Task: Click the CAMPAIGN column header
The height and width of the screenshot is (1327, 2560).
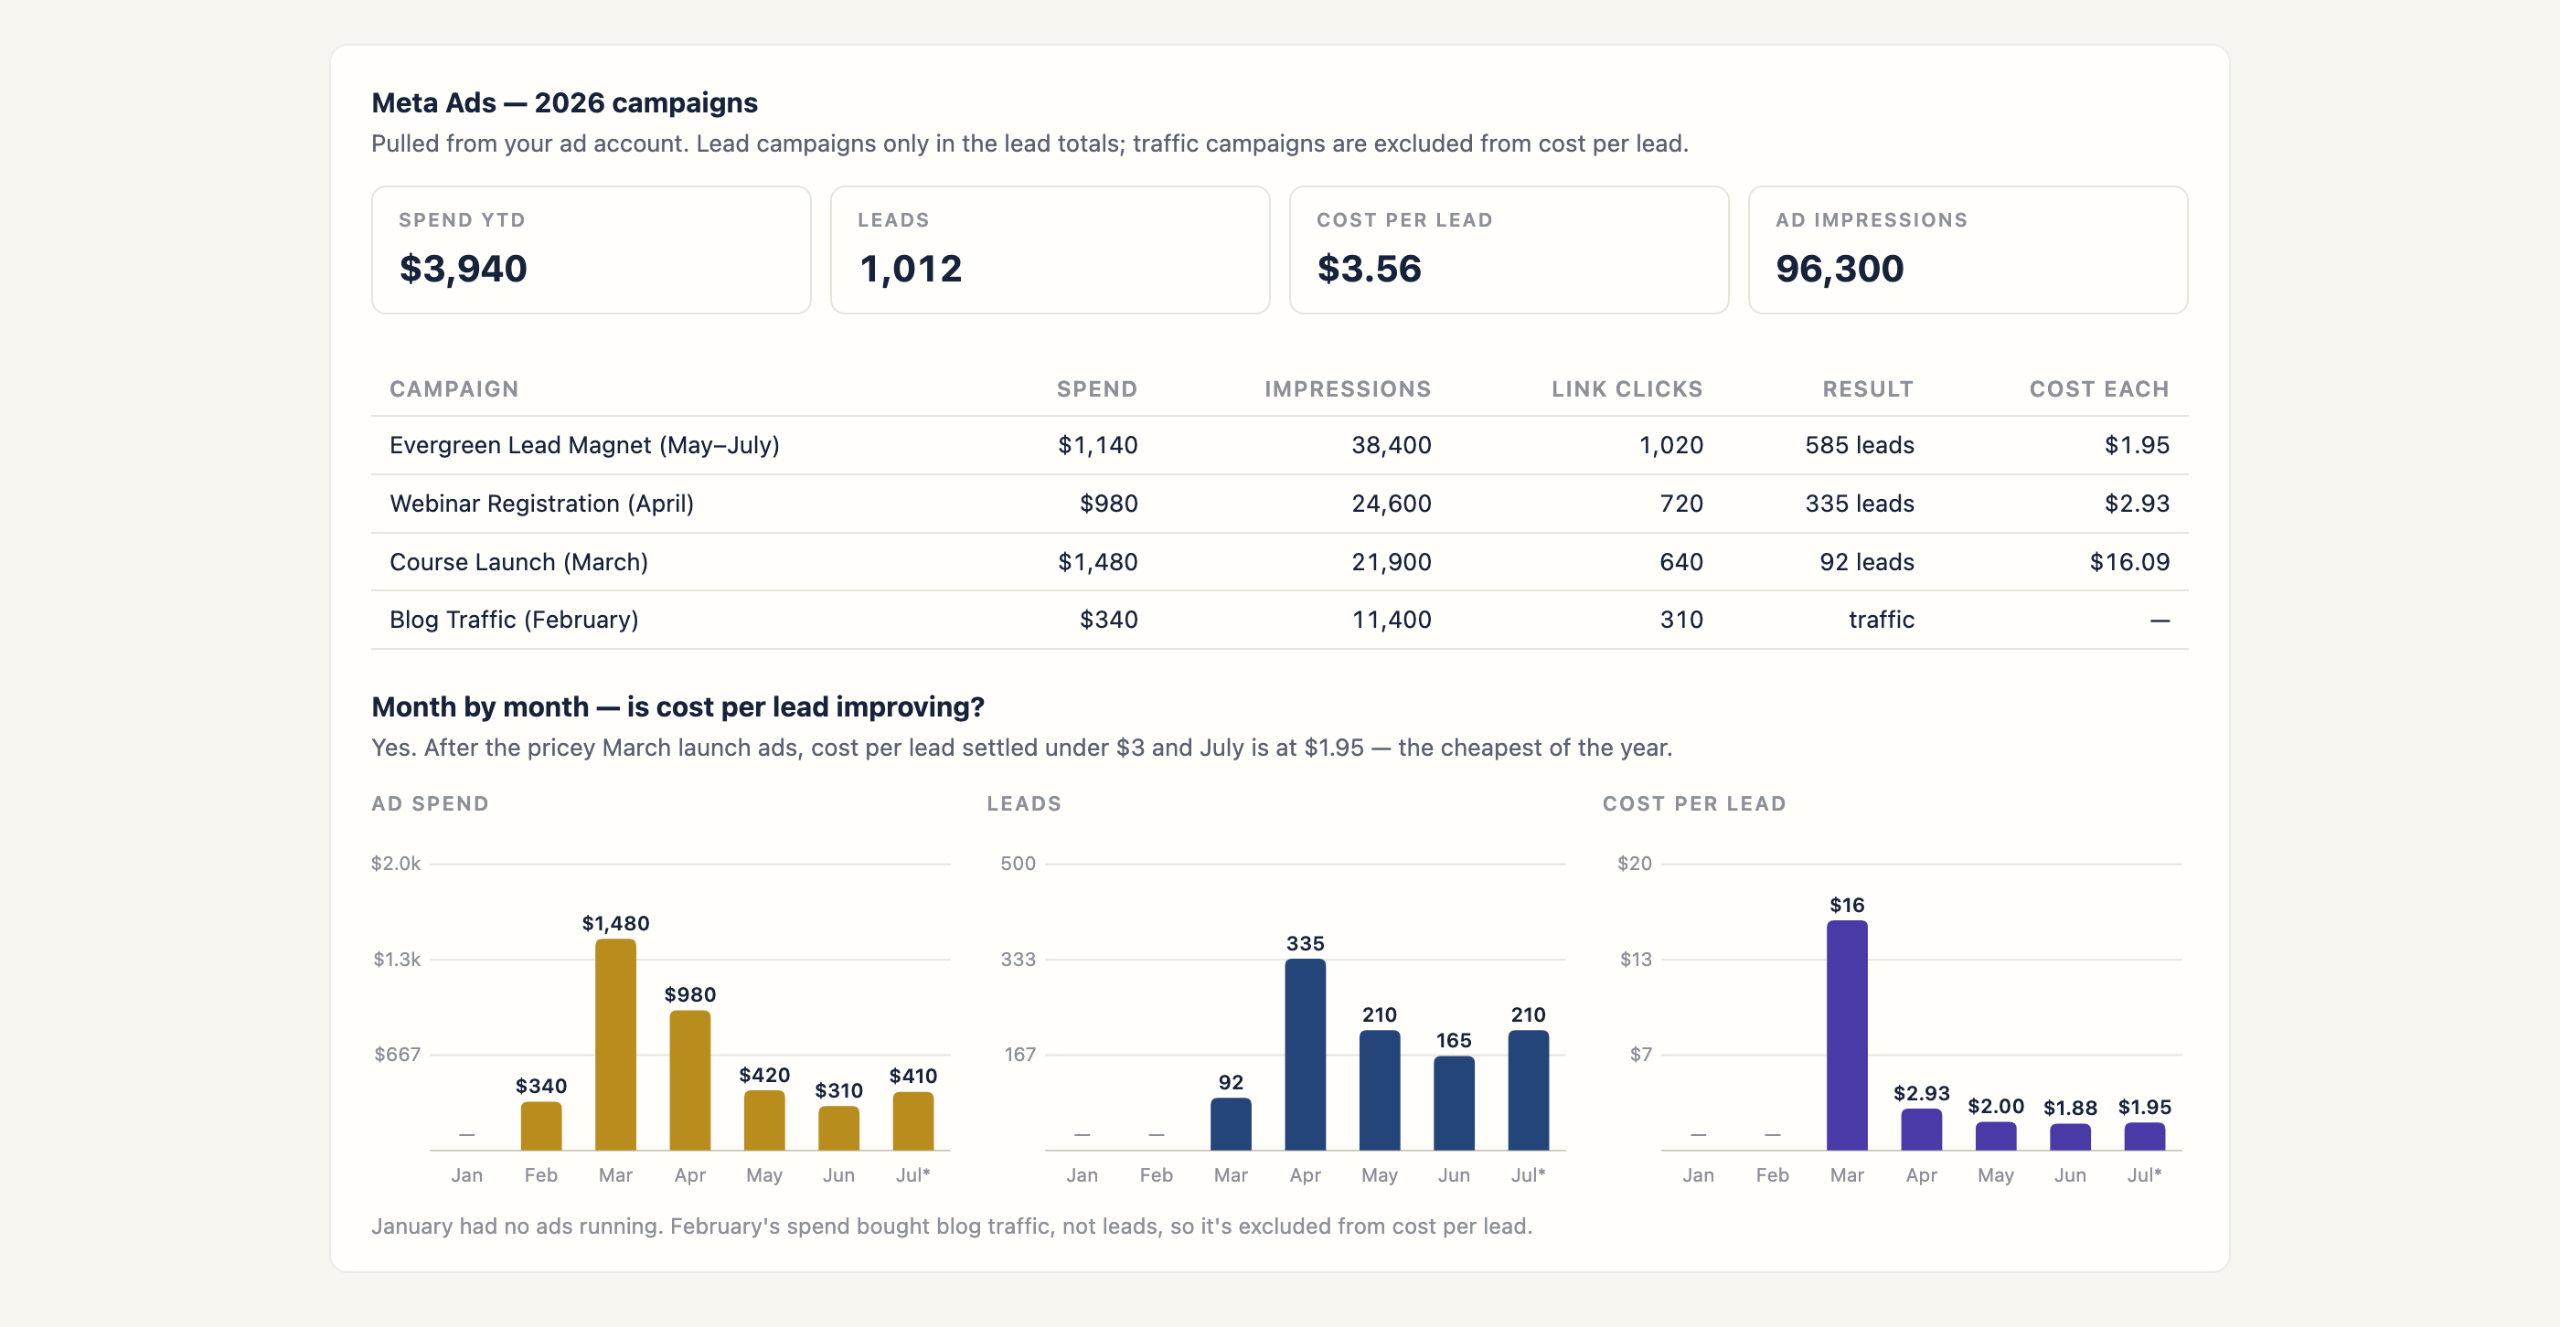Action: point(454,389)
